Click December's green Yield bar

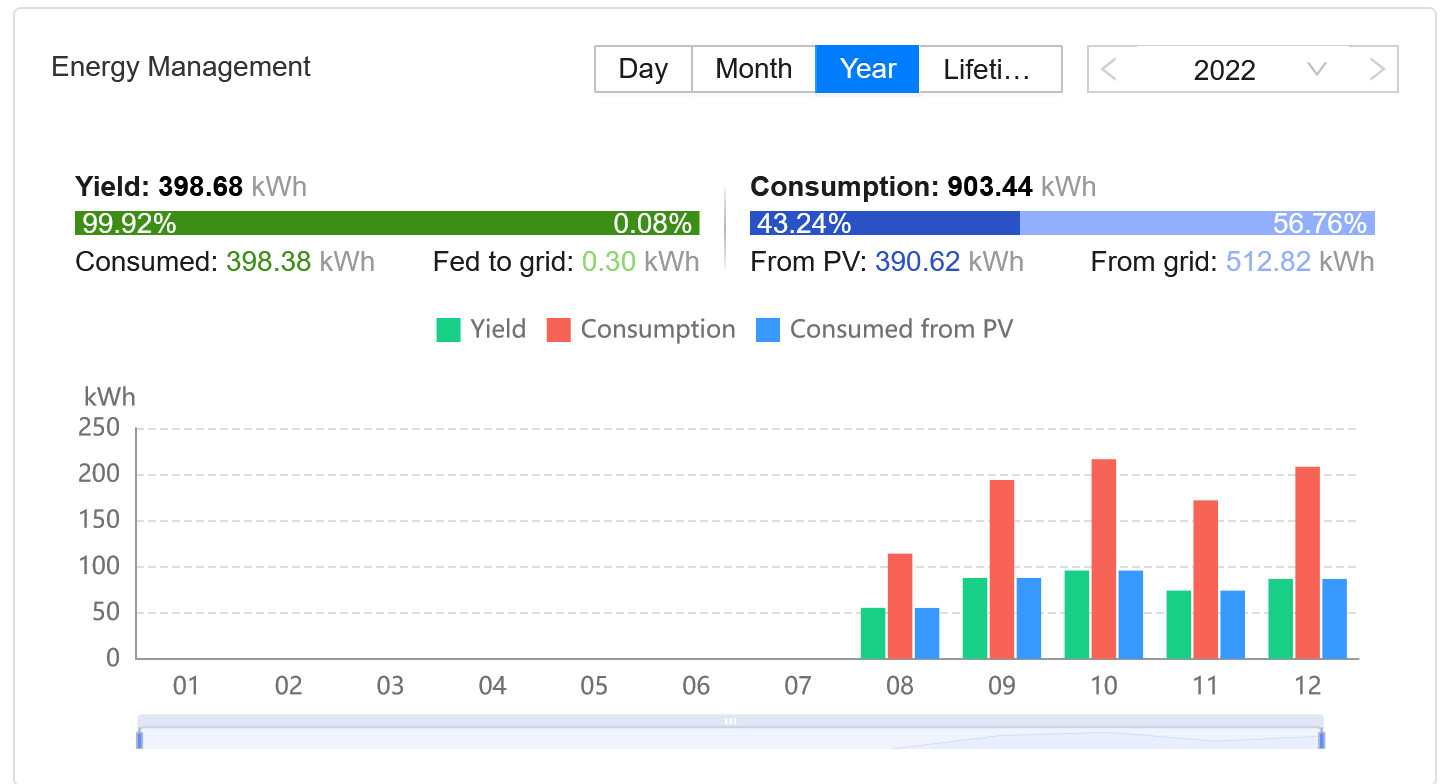(1280, 618)
